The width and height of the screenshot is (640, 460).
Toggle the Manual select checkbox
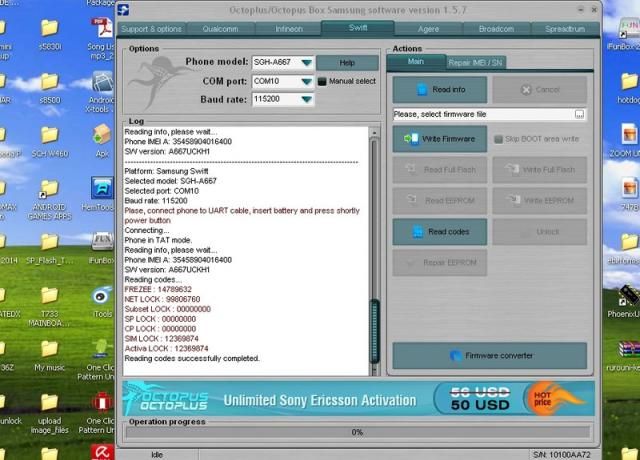[323, 81]
